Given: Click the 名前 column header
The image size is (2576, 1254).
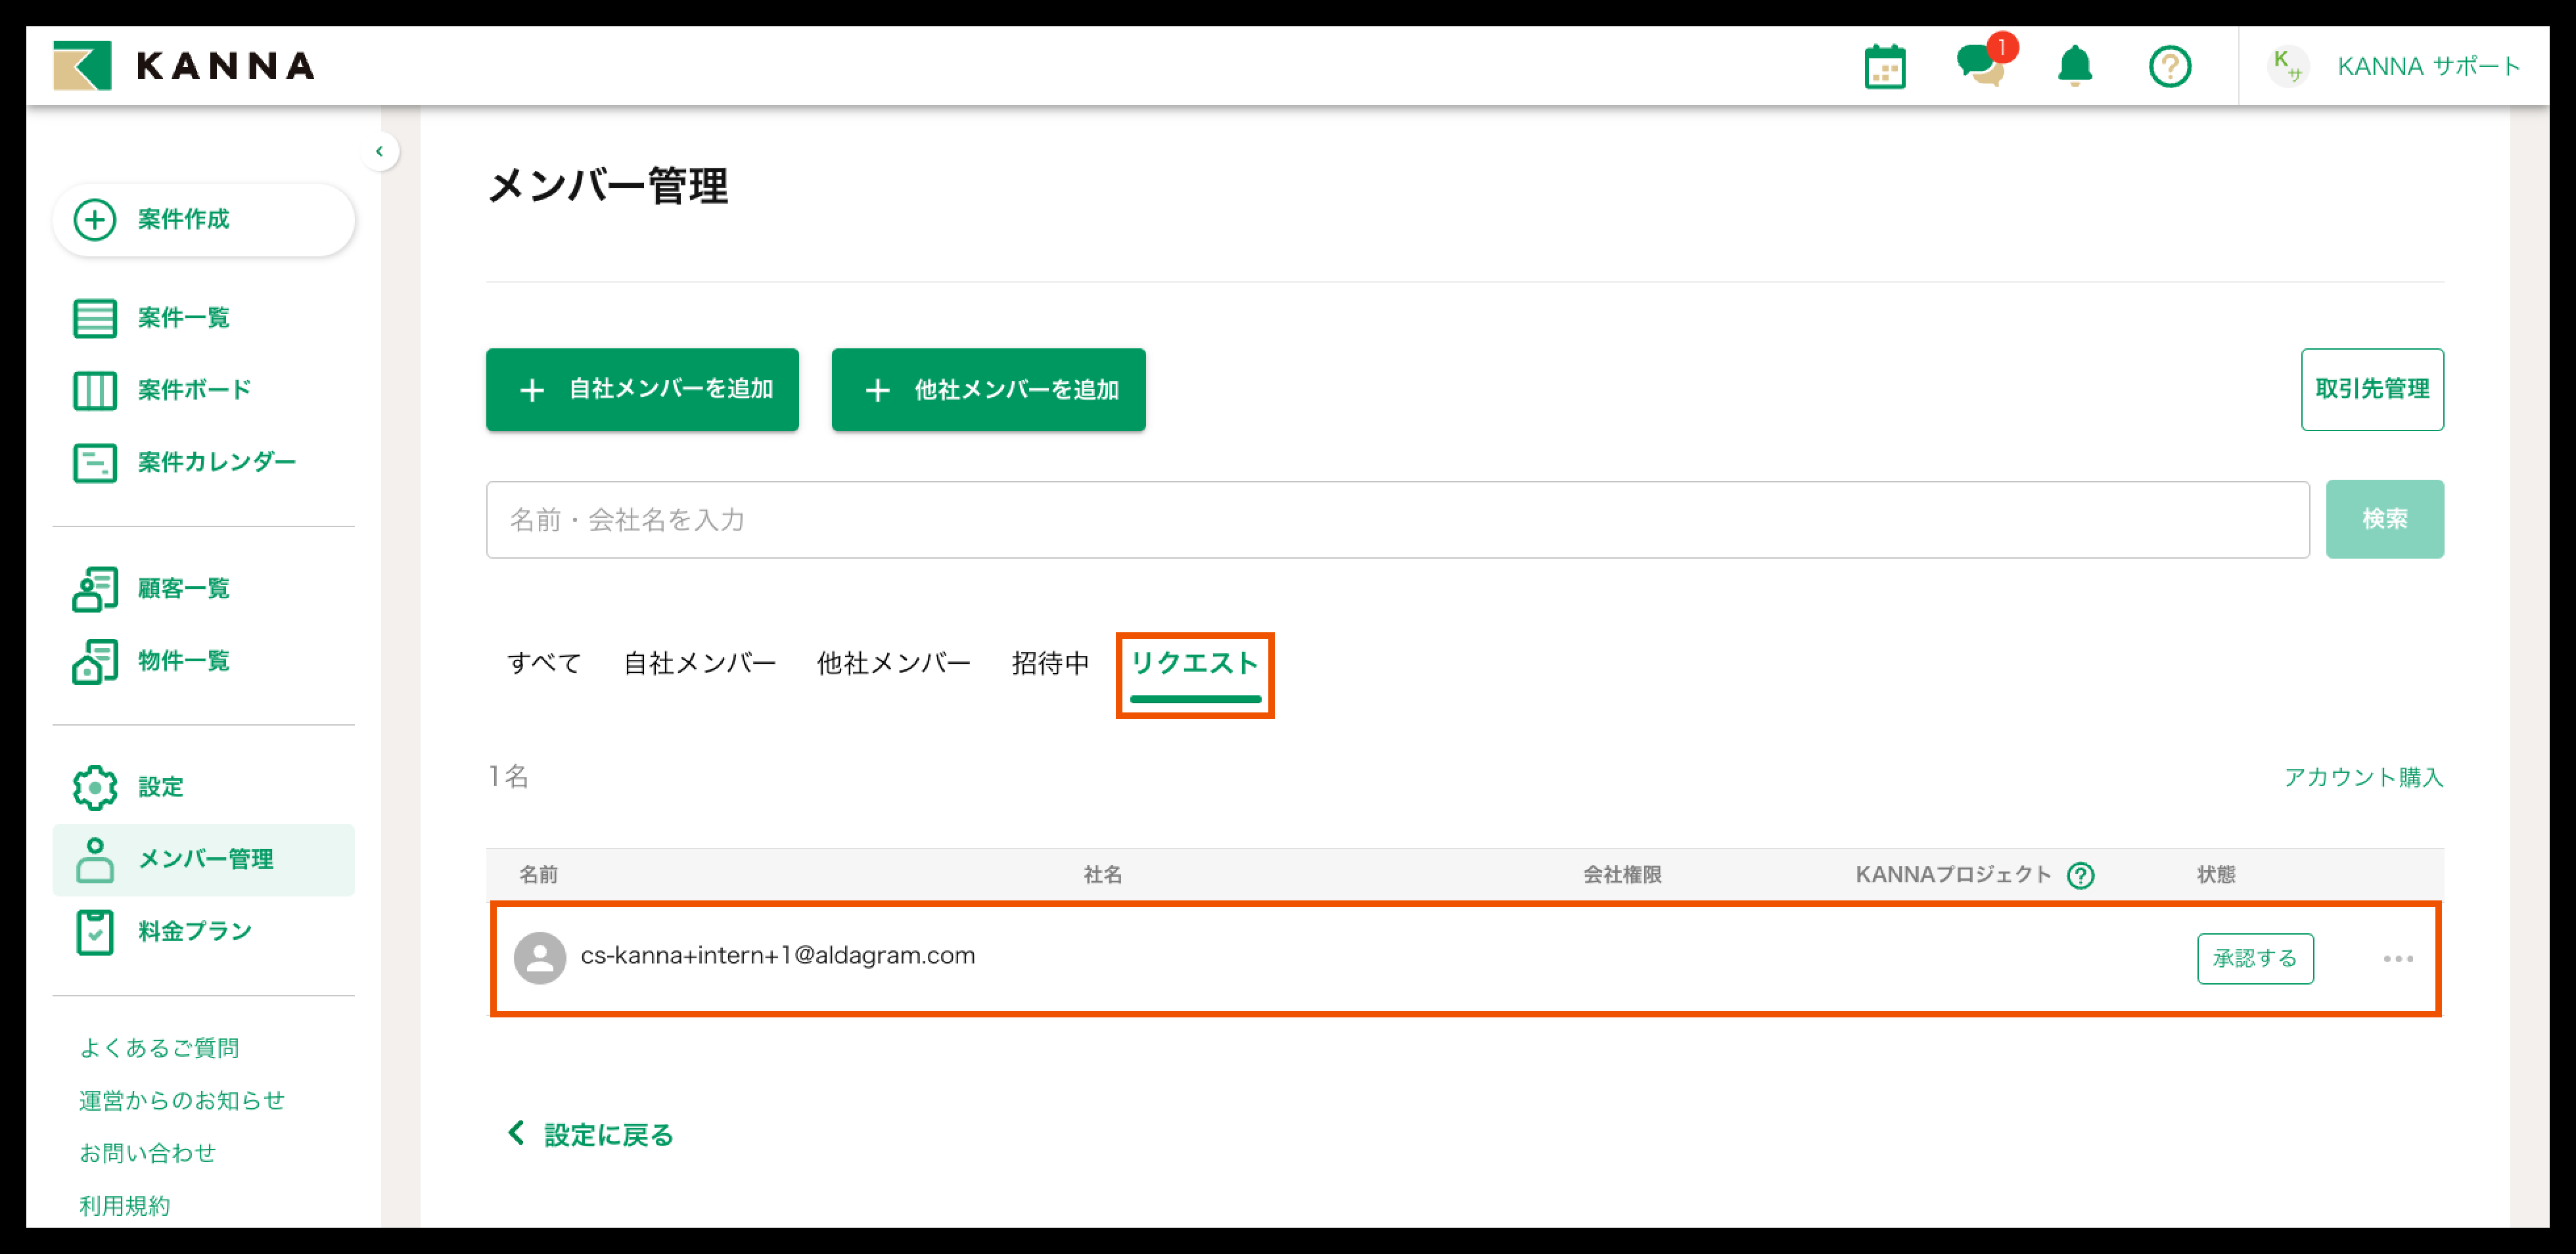Looking at the screenshot, I should [538, 874].
